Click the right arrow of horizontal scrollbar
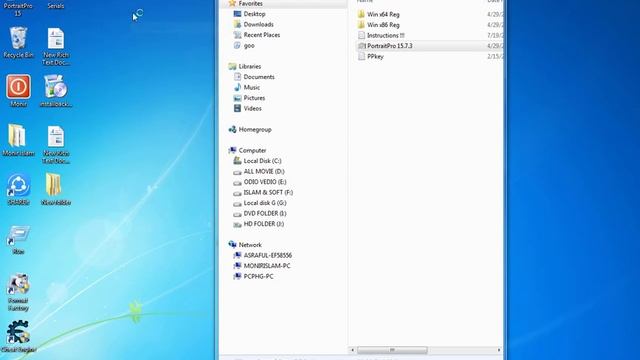 click(x=499, y=350)
